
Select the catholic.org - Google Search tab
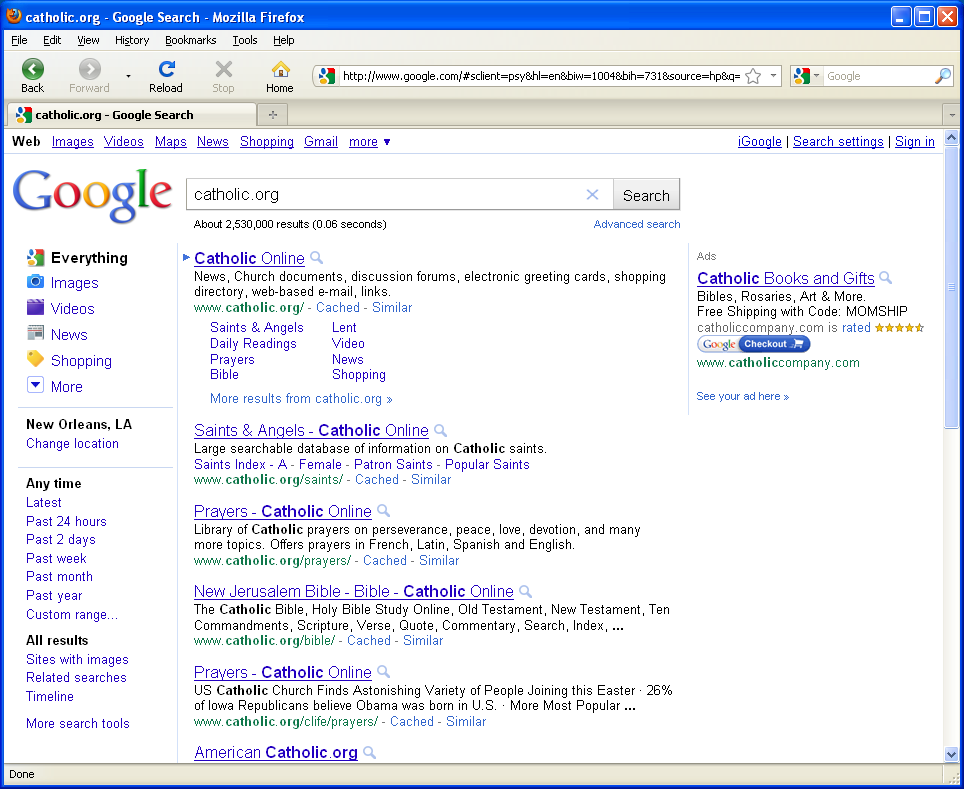(x=131, y=114)
